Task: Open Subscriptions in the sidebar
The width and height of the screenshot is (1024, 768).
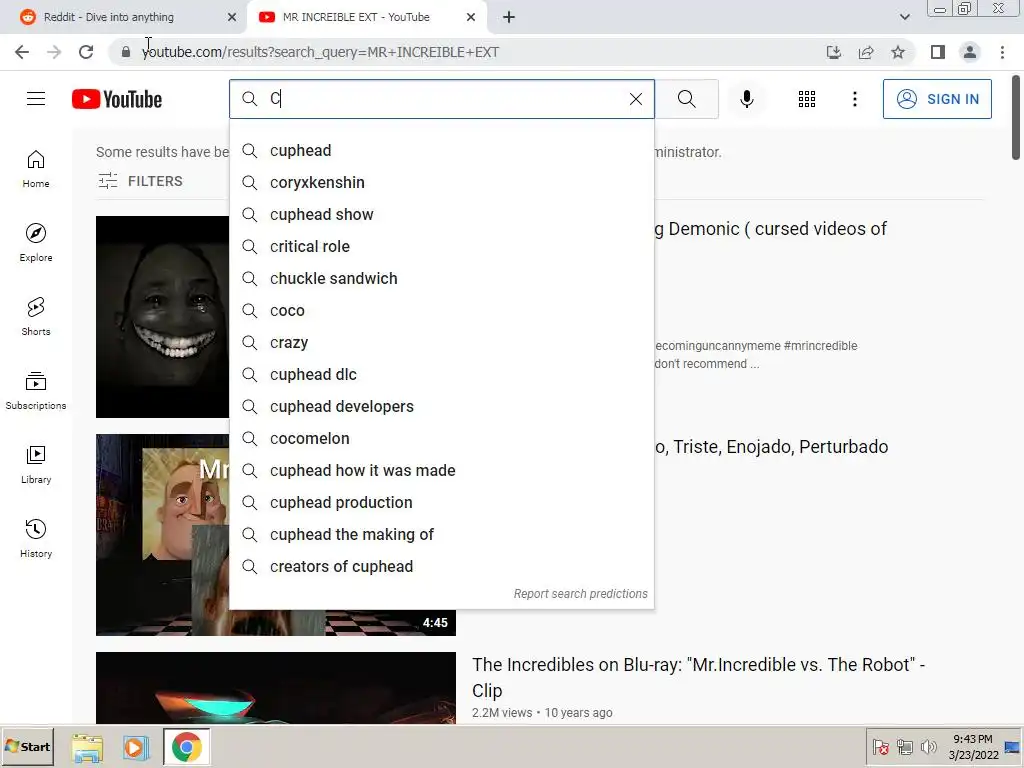Action: coord(36,391)
